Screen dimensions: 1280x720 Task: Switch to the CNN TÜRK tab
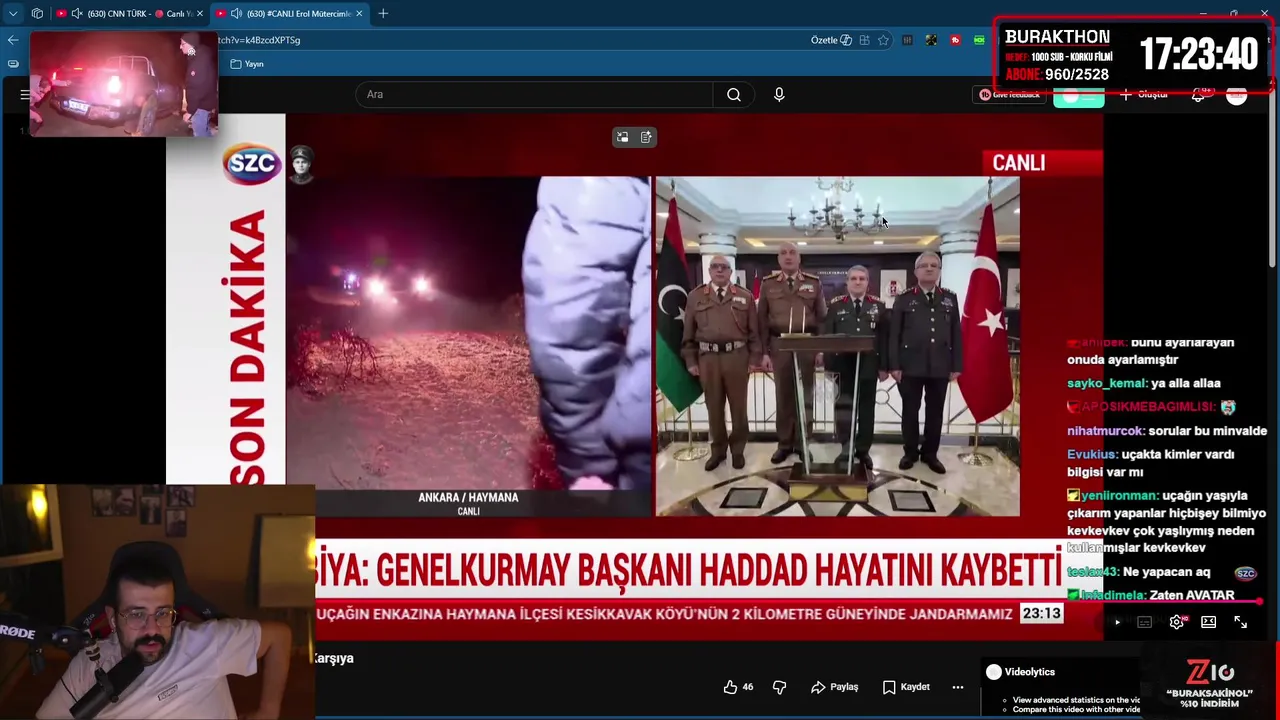[x=130, y=14]
